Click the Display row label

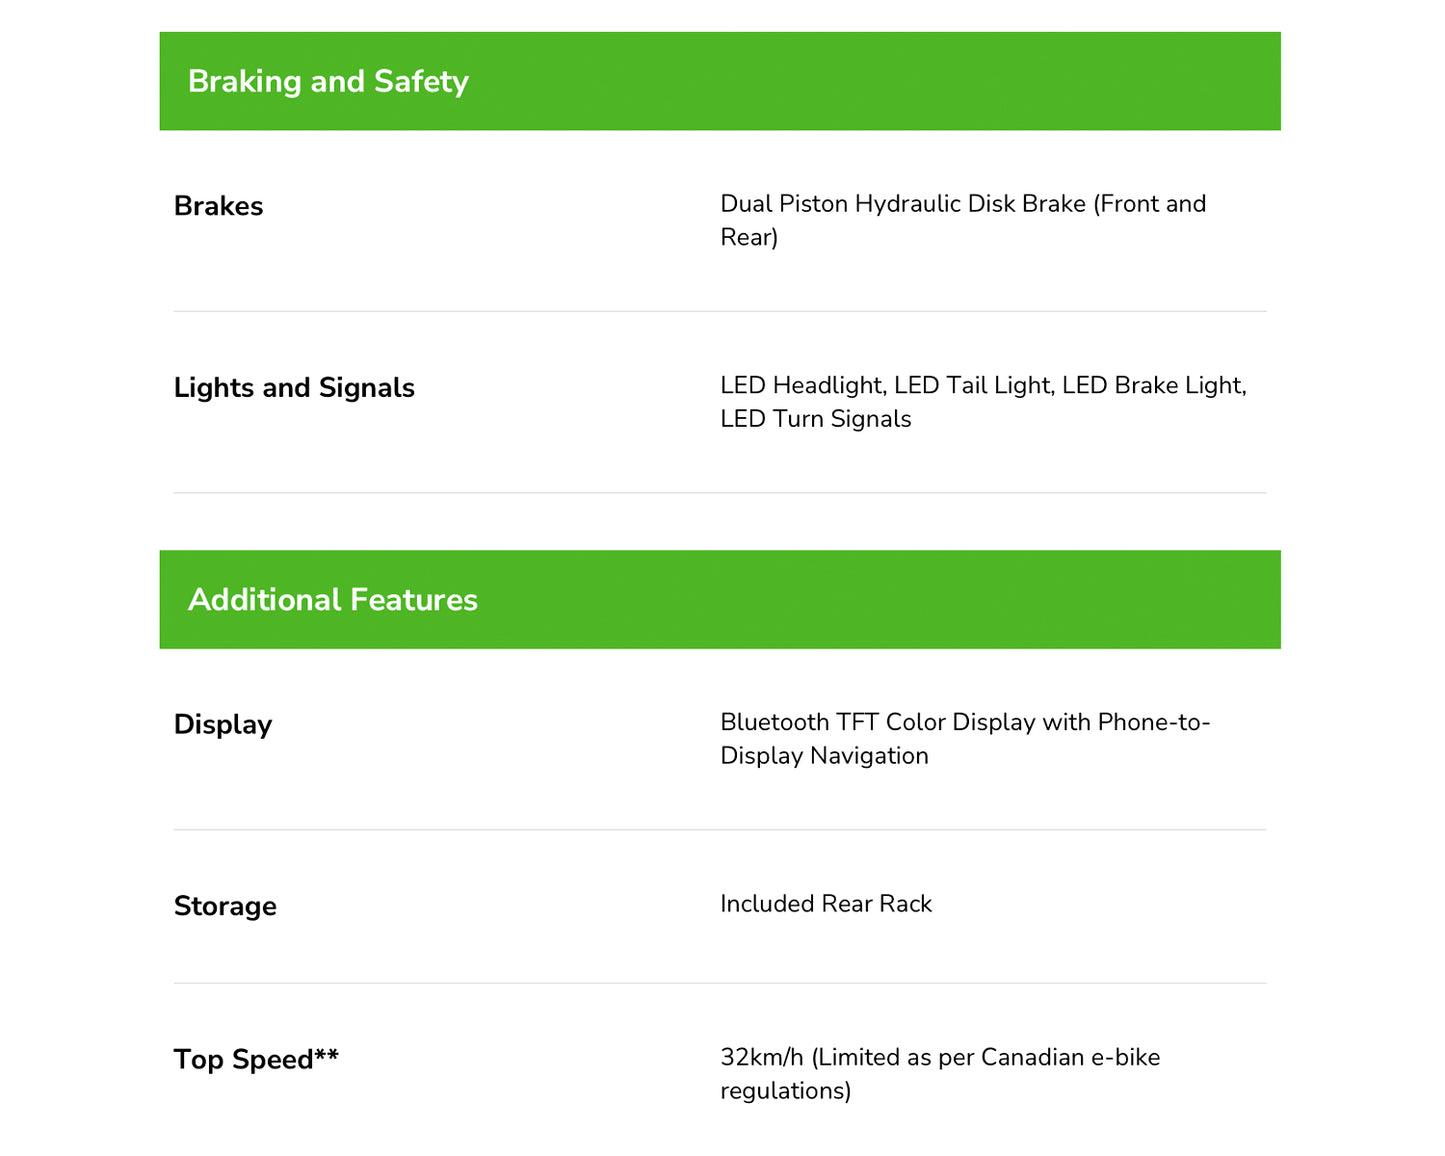(223, 725)
